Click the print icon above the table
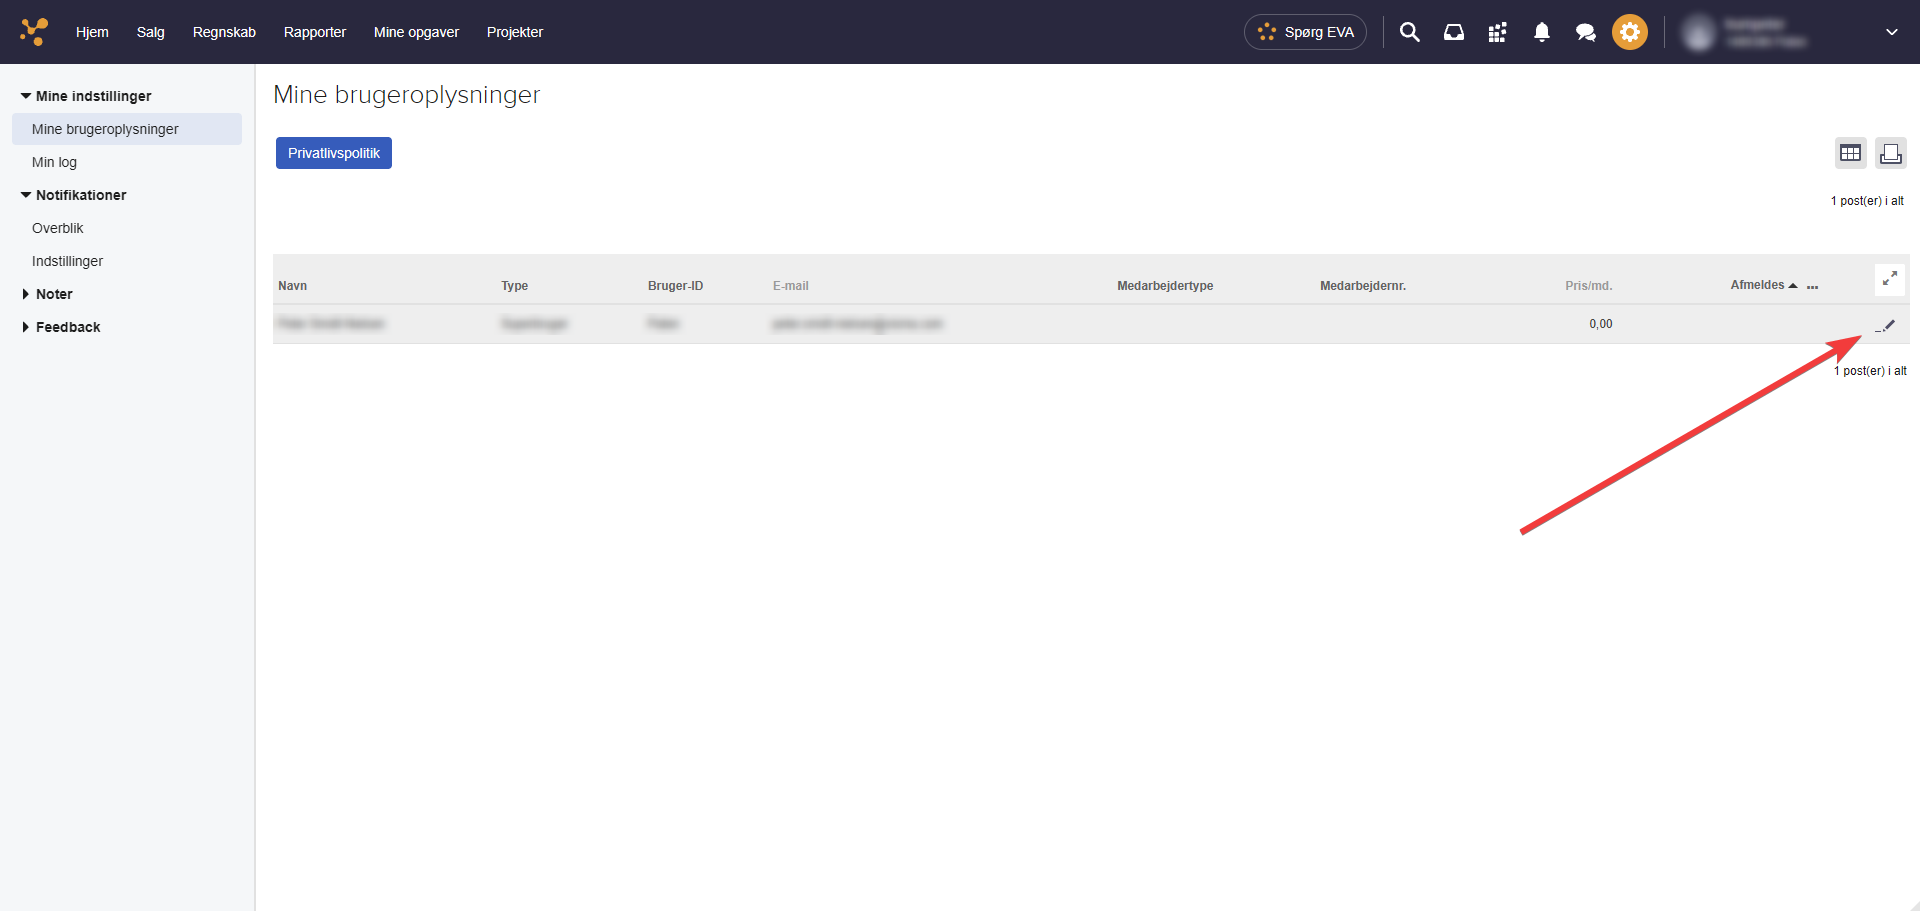1920x911 pixels. pos(1890,153)
